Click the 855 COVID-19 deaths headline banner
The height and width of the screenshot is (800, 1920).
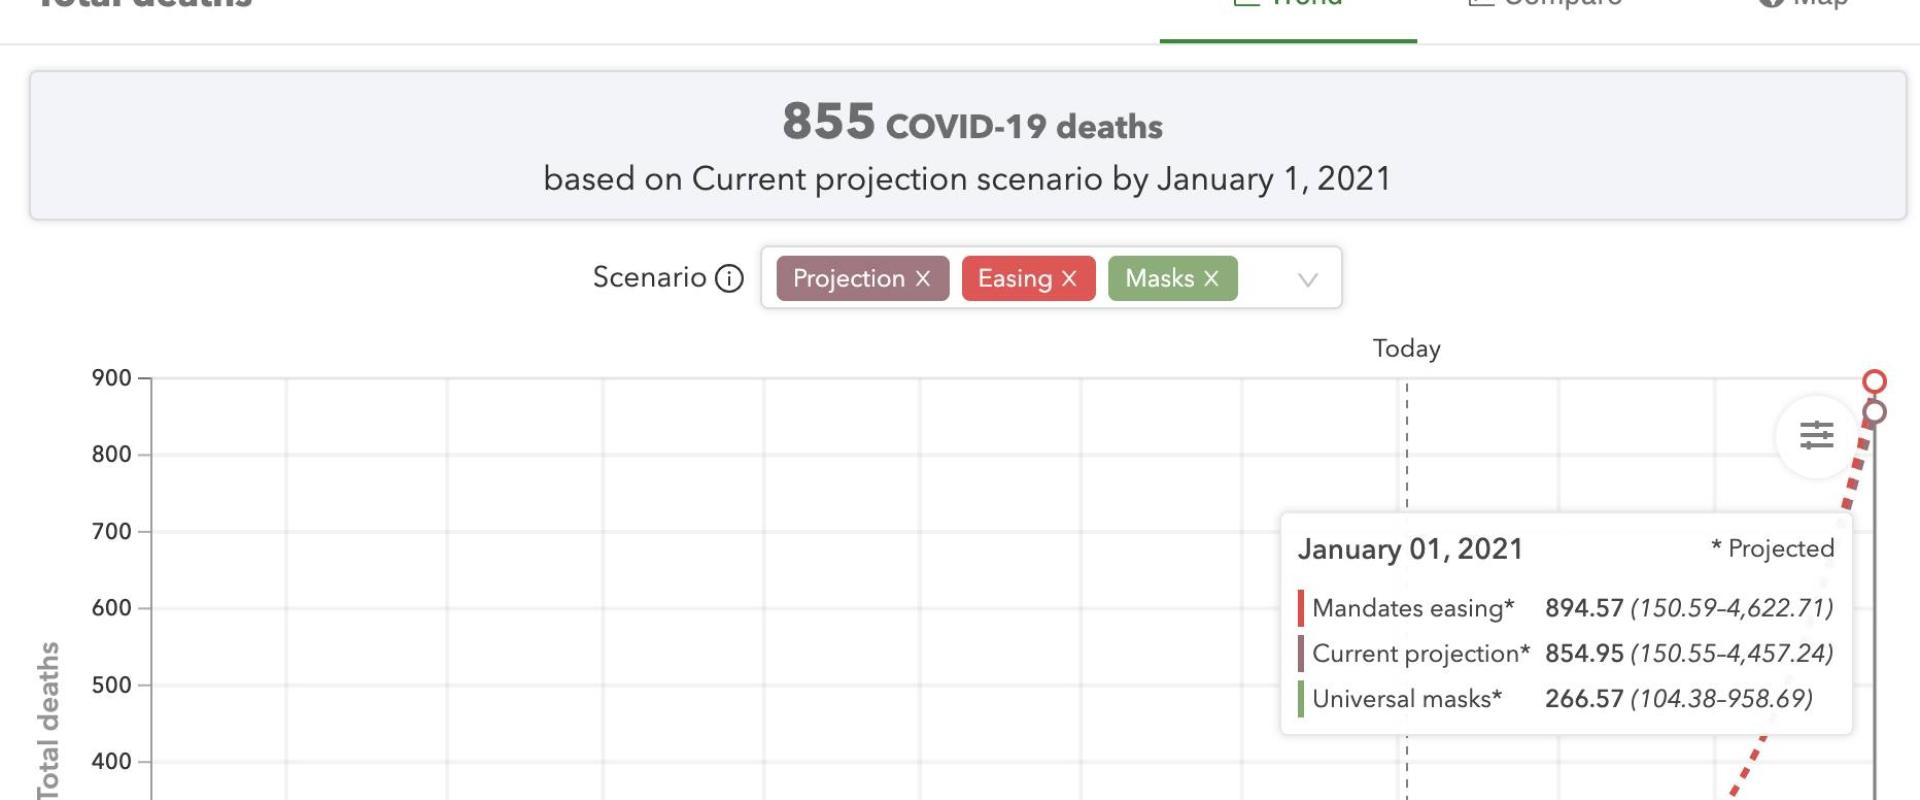click(967, 146)
